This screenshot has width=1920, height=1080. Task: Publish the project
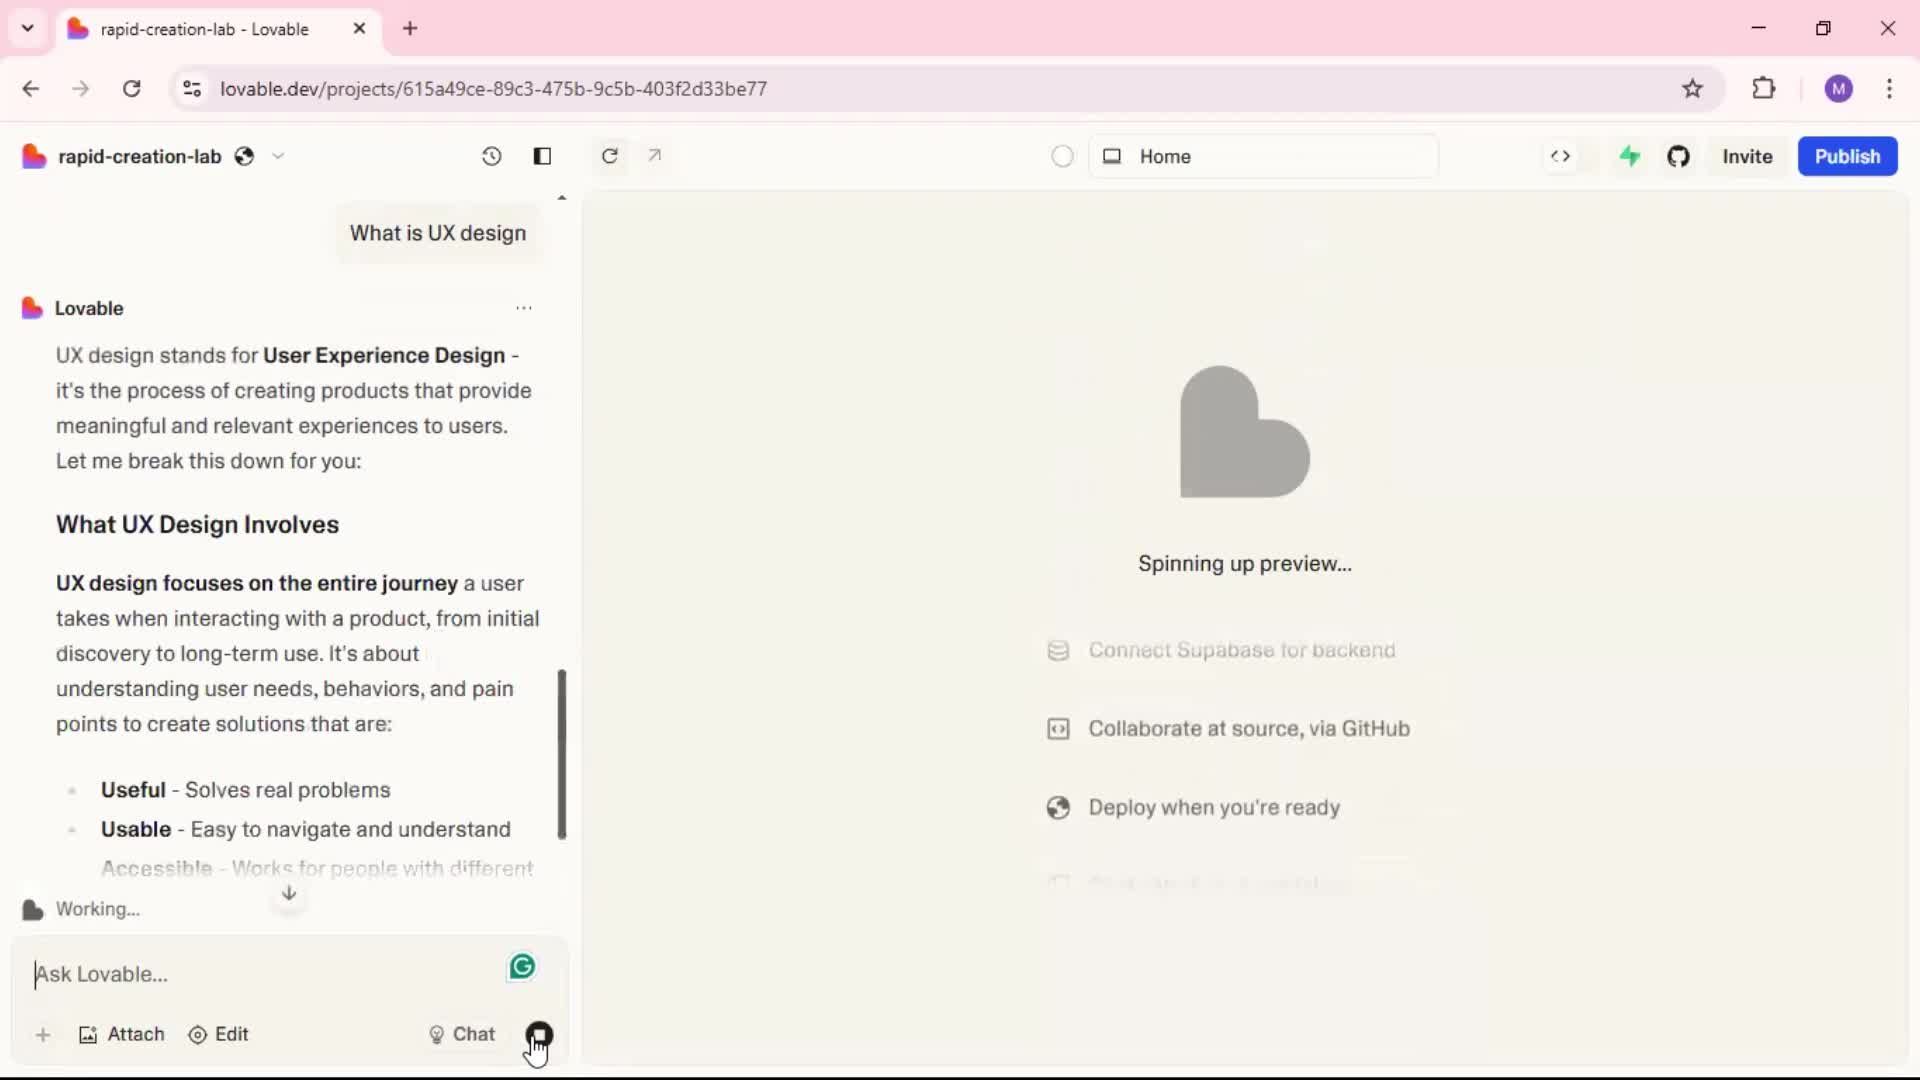point(1847,156)
